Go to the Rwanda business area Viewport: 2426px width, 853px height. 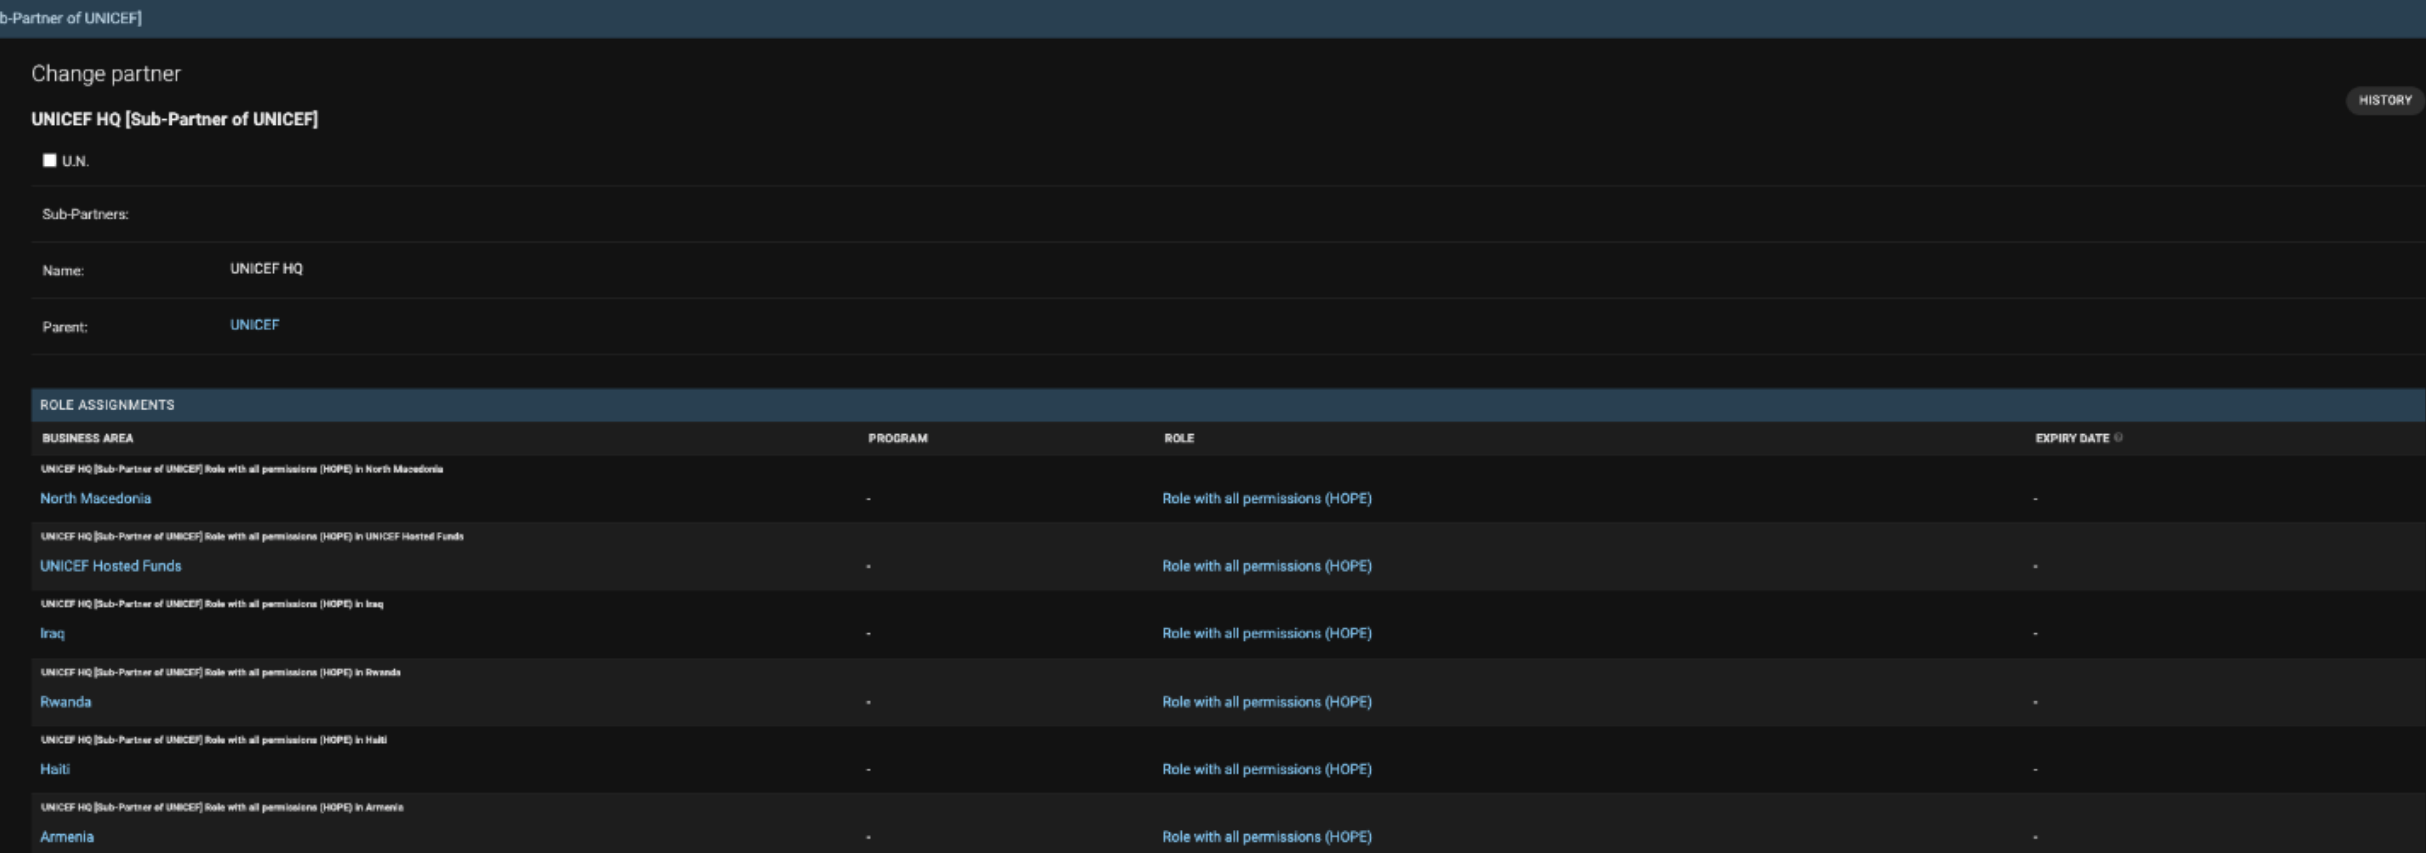[x=65, y=702]
